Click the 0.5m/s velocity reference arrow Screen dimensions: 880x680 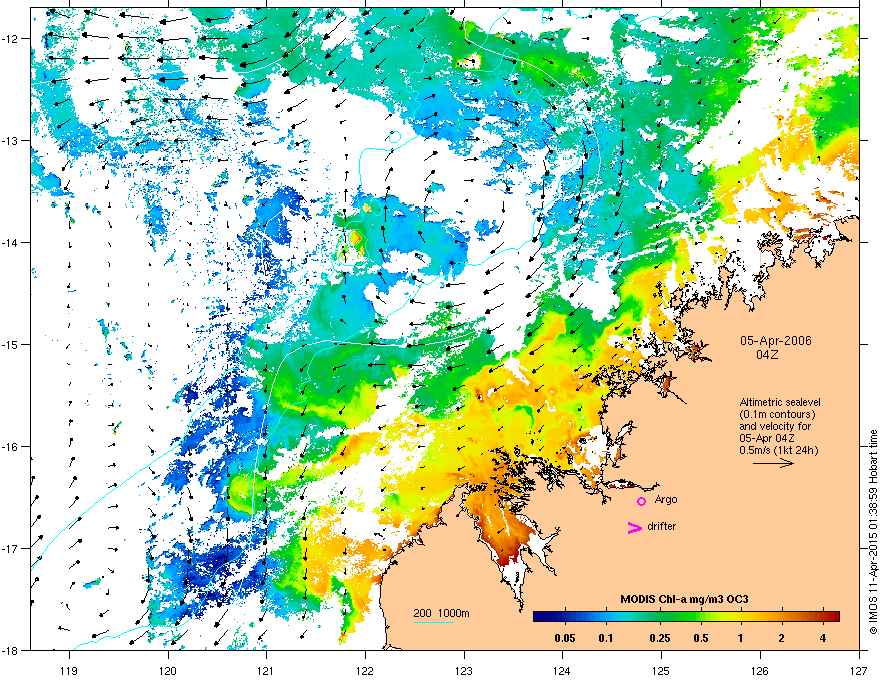click(773, 463)
